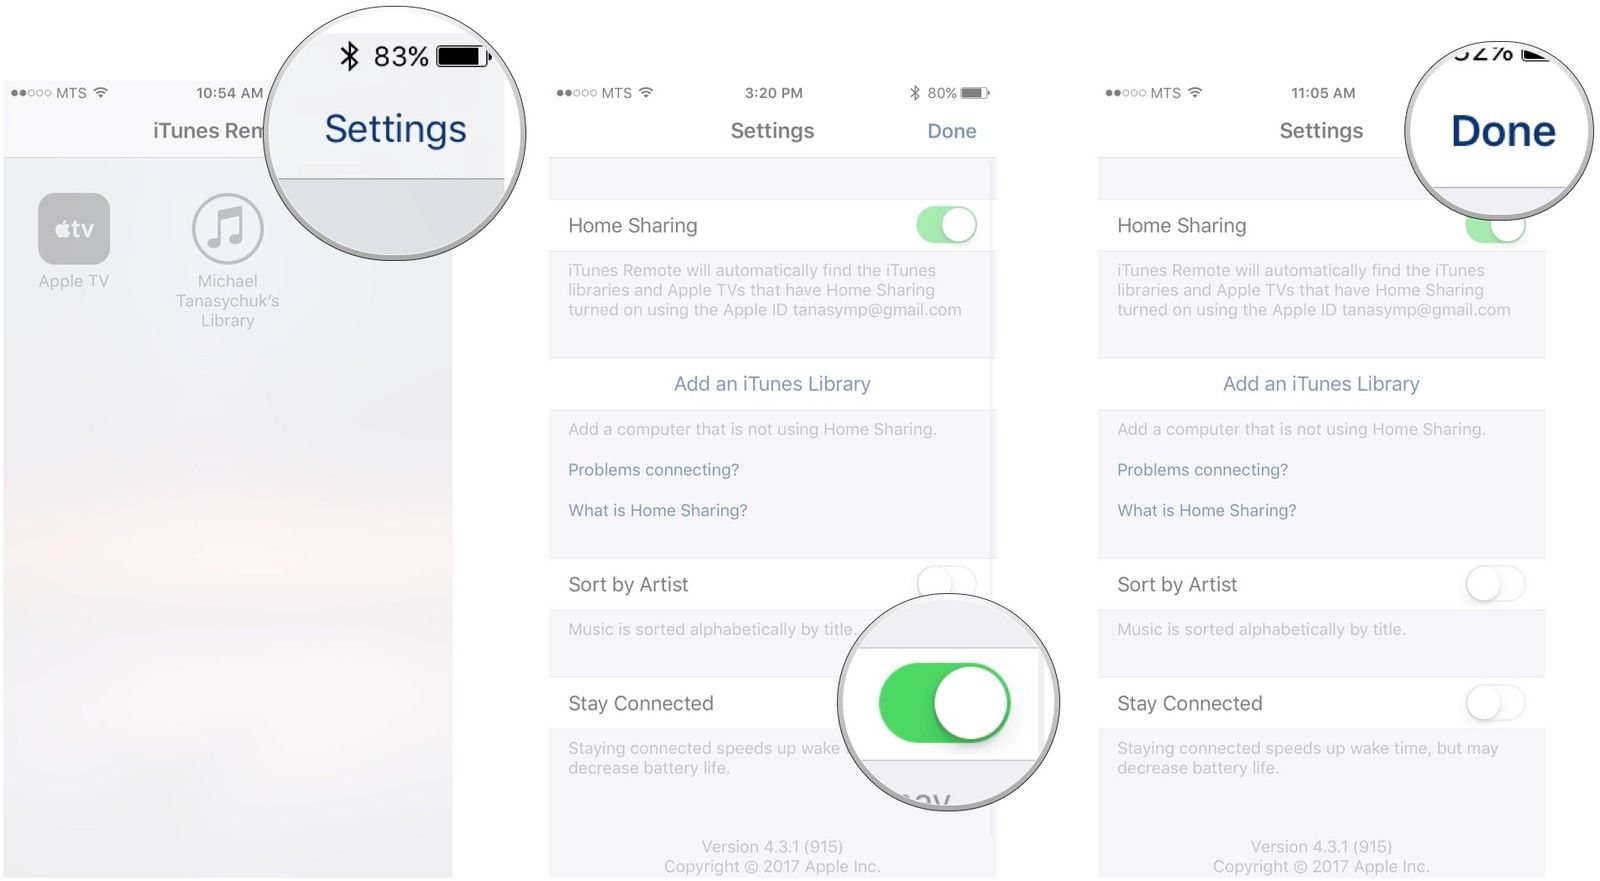Click the battery icon next to 80%
This screenshot has width=1600, height=881.
click(x=974, y=93)
